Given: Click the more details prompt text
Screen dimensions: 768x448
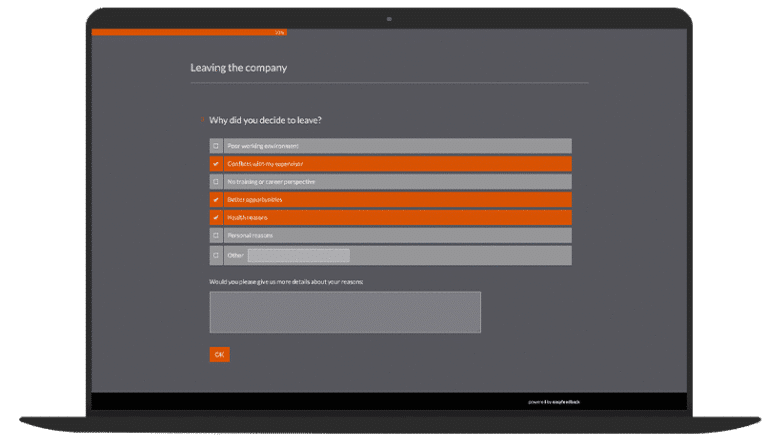Looking at the screenshot, I should pyautogui.click(x=286, y=282).
